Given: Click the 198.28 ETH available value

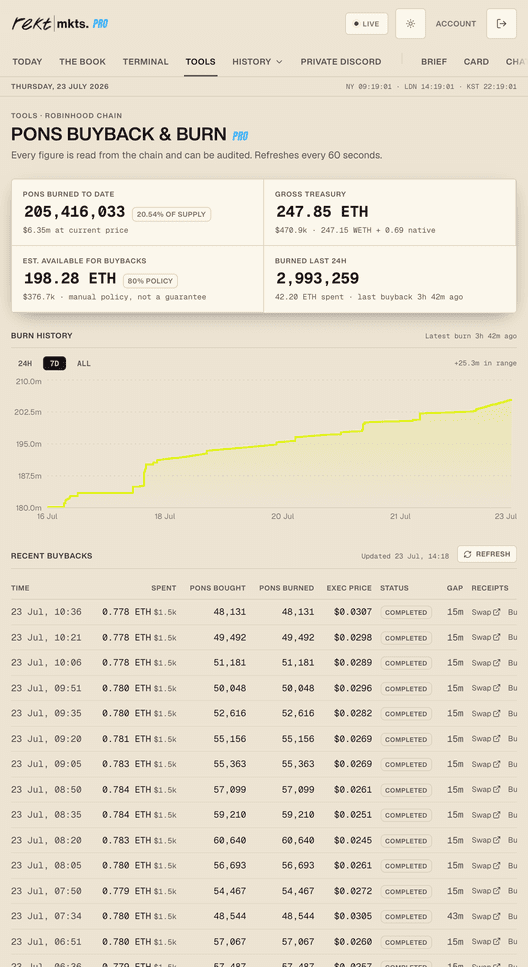Looking at the screenshot, I should (x=70, y=279).
